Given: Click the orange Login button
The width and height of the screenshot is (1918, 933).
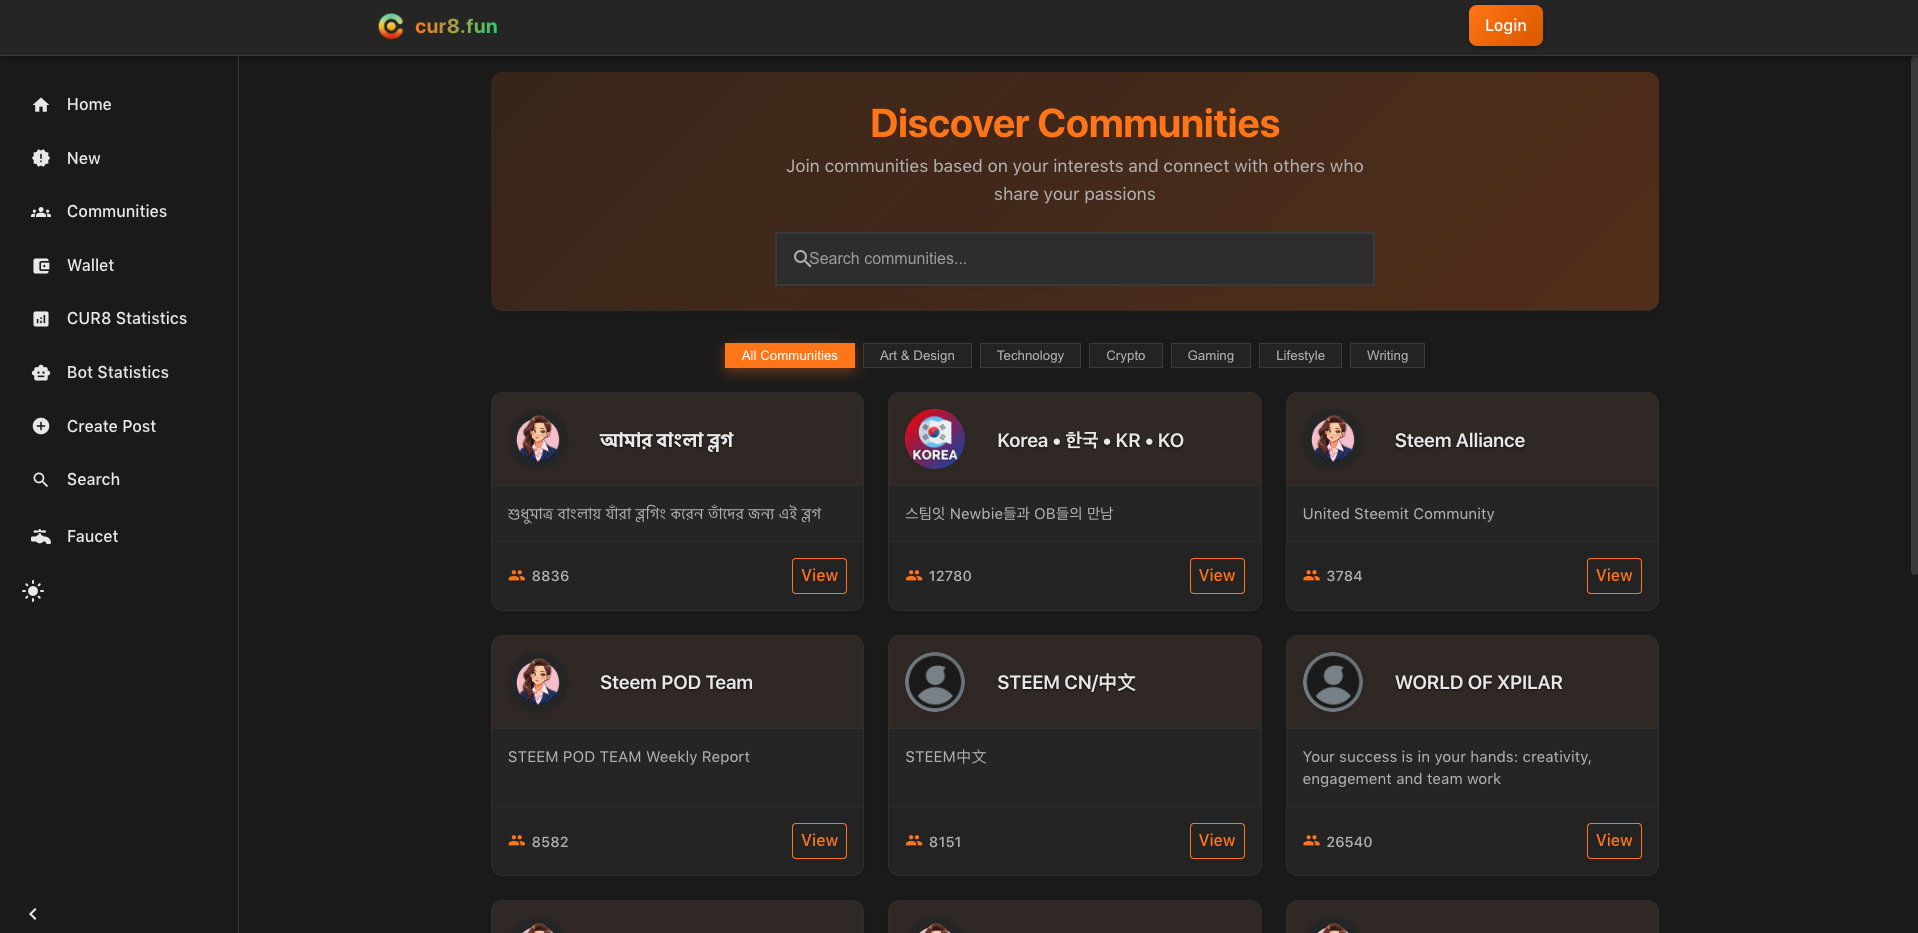Looking at the screenshot, I should (1505, 26).
